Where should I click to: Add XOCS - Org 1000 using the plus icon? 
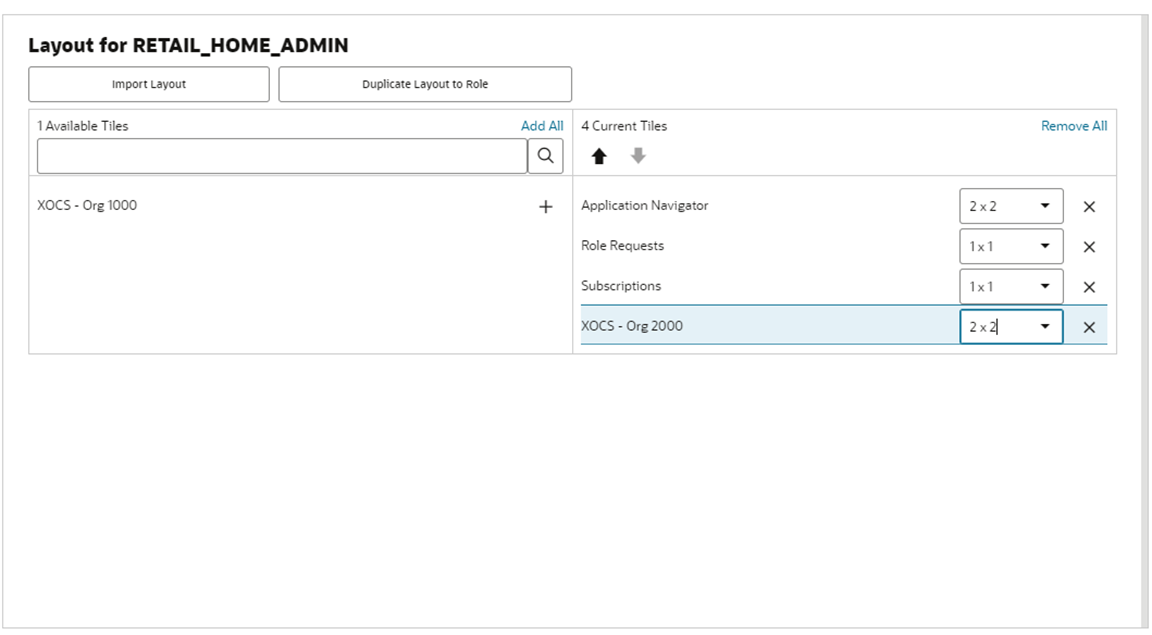click(x=546, y=206)
